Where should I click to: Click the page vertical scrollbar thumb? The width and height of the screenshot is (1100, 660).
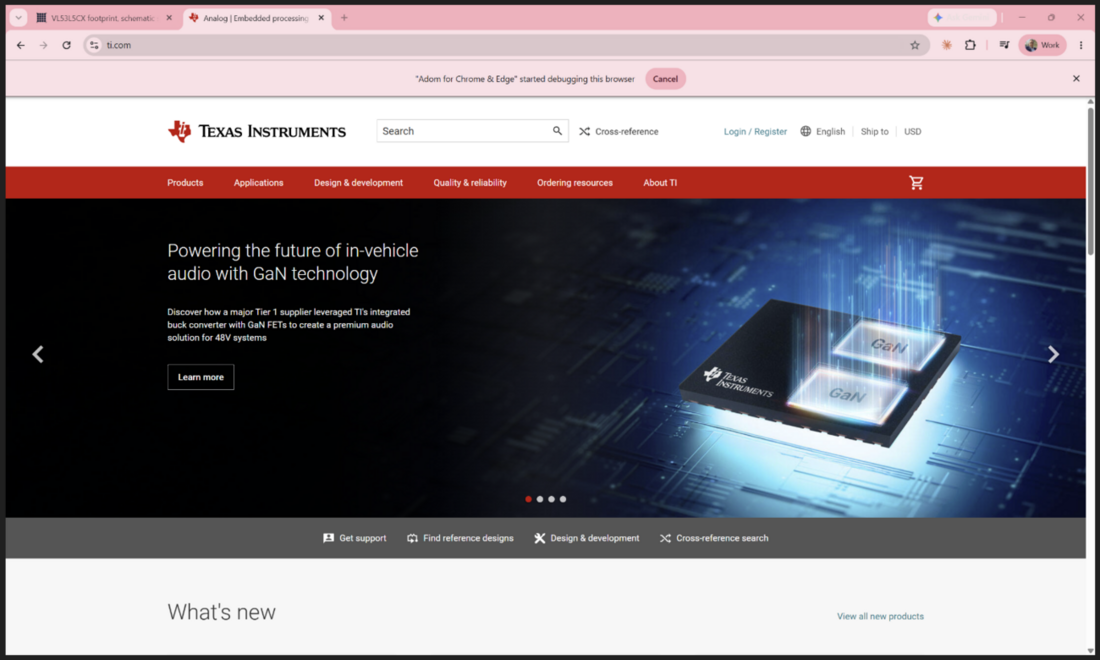coord(1090,181)
